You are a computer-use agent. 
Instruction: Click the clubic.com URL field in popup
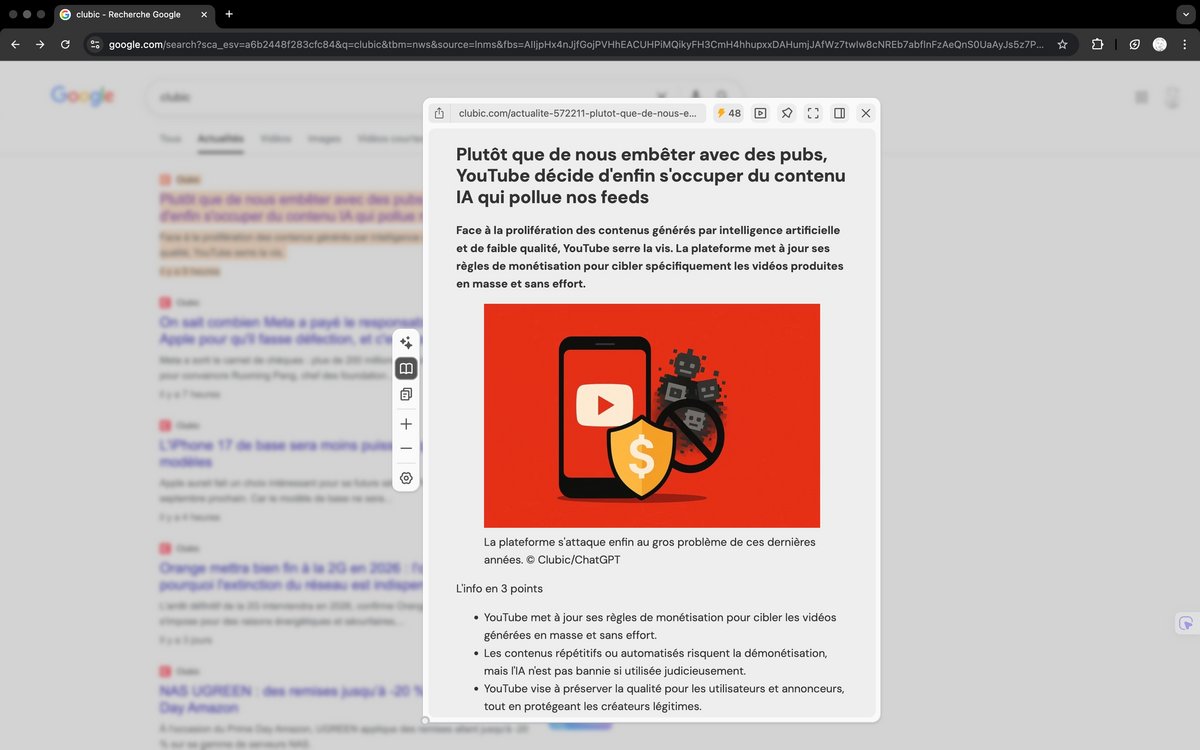tap(578, 113)
